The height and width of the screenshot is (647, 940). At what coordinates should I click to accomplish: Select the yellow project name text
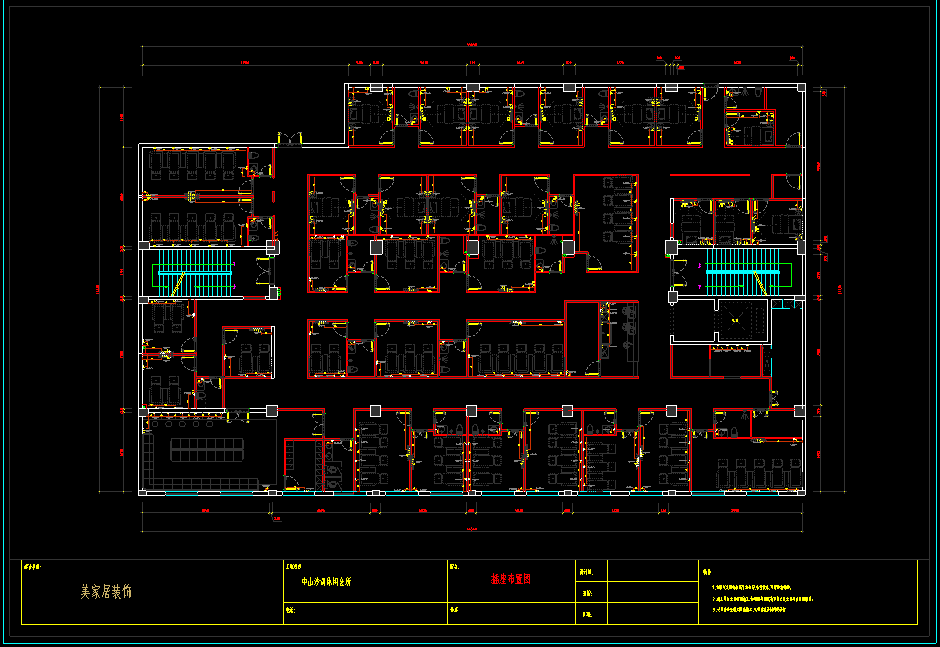point(326,581)
